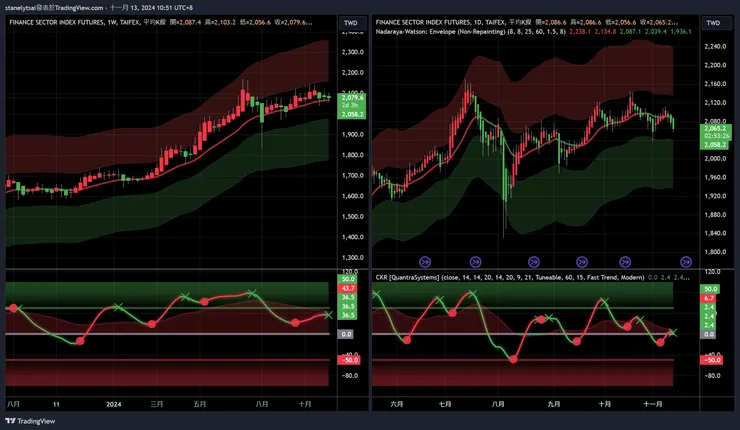Click the 1,936.1 green value in Nadaraya-Watson legend
This screenshot has width=740, height=430.
coord(681,32)
